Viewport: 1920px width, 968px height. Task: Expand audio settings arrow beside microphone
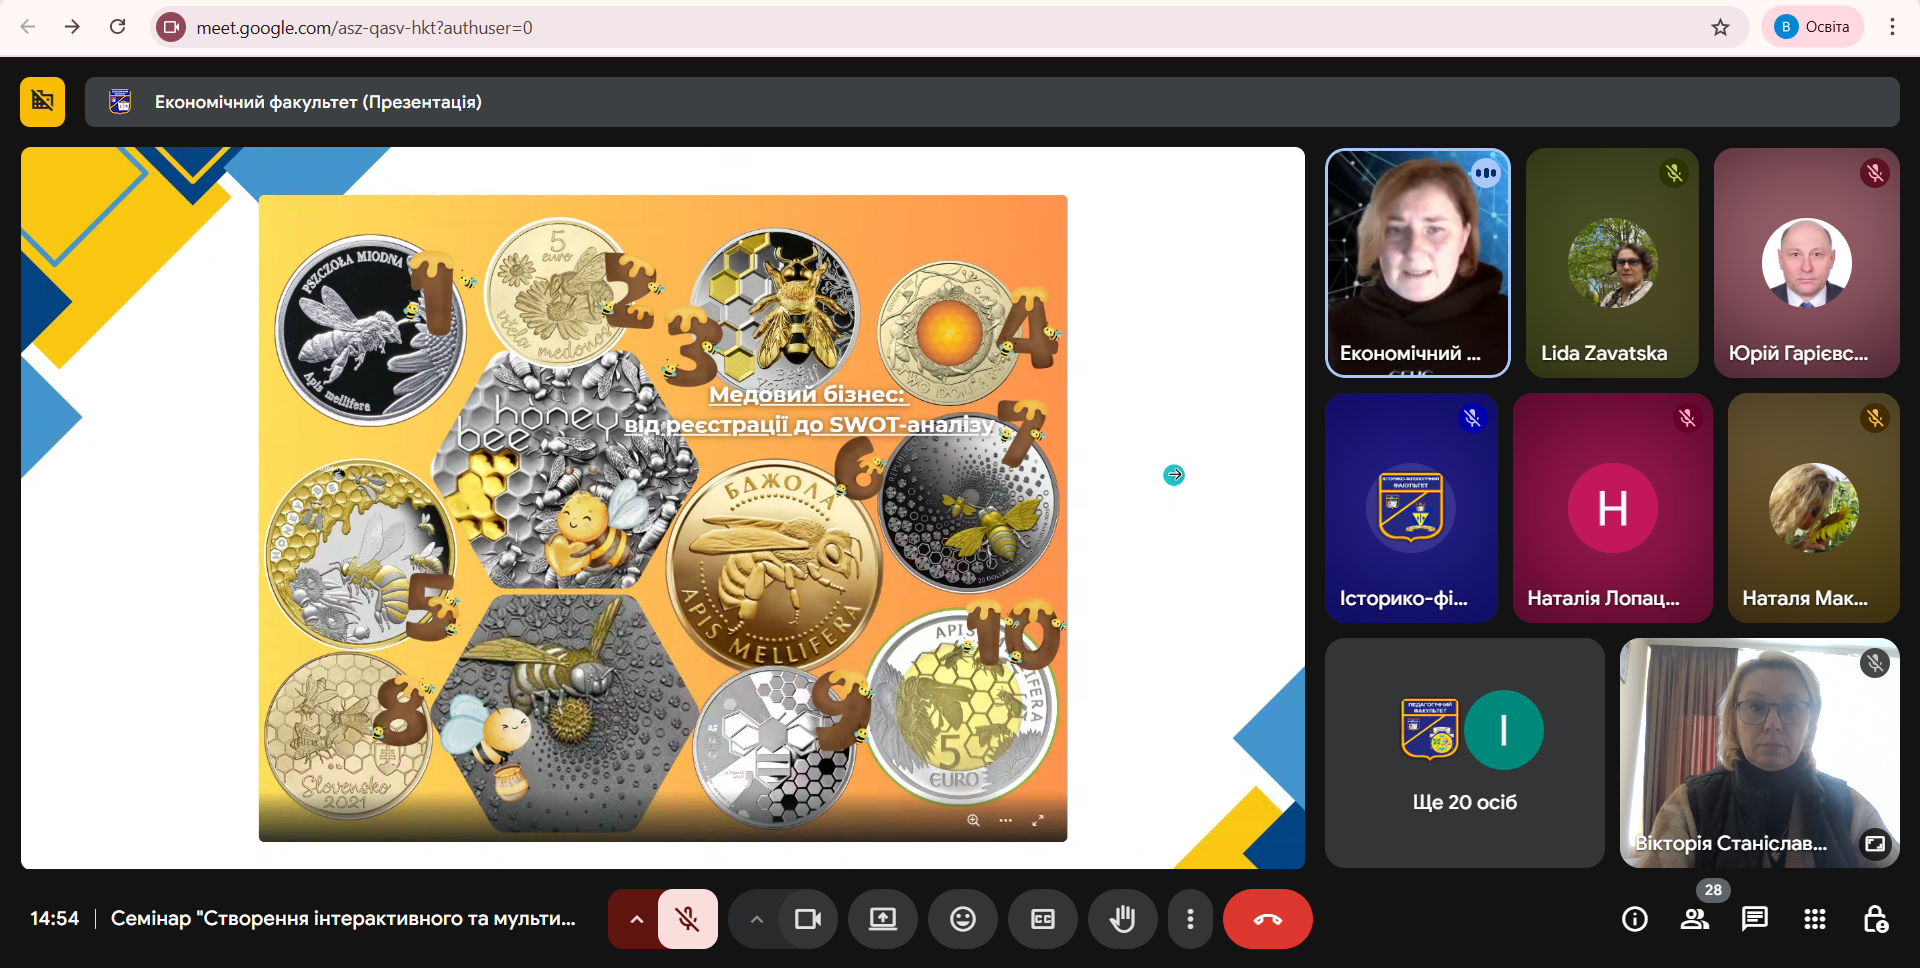click(x=636, y=919)
